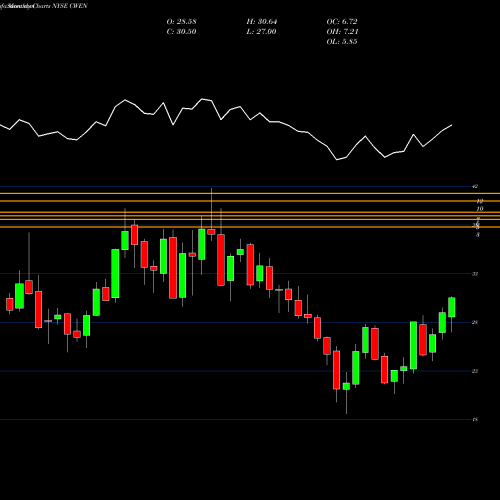Click the NYSE CWEN chart title
The height and width of the screenshot is (500, 500).
click(43, 6)
